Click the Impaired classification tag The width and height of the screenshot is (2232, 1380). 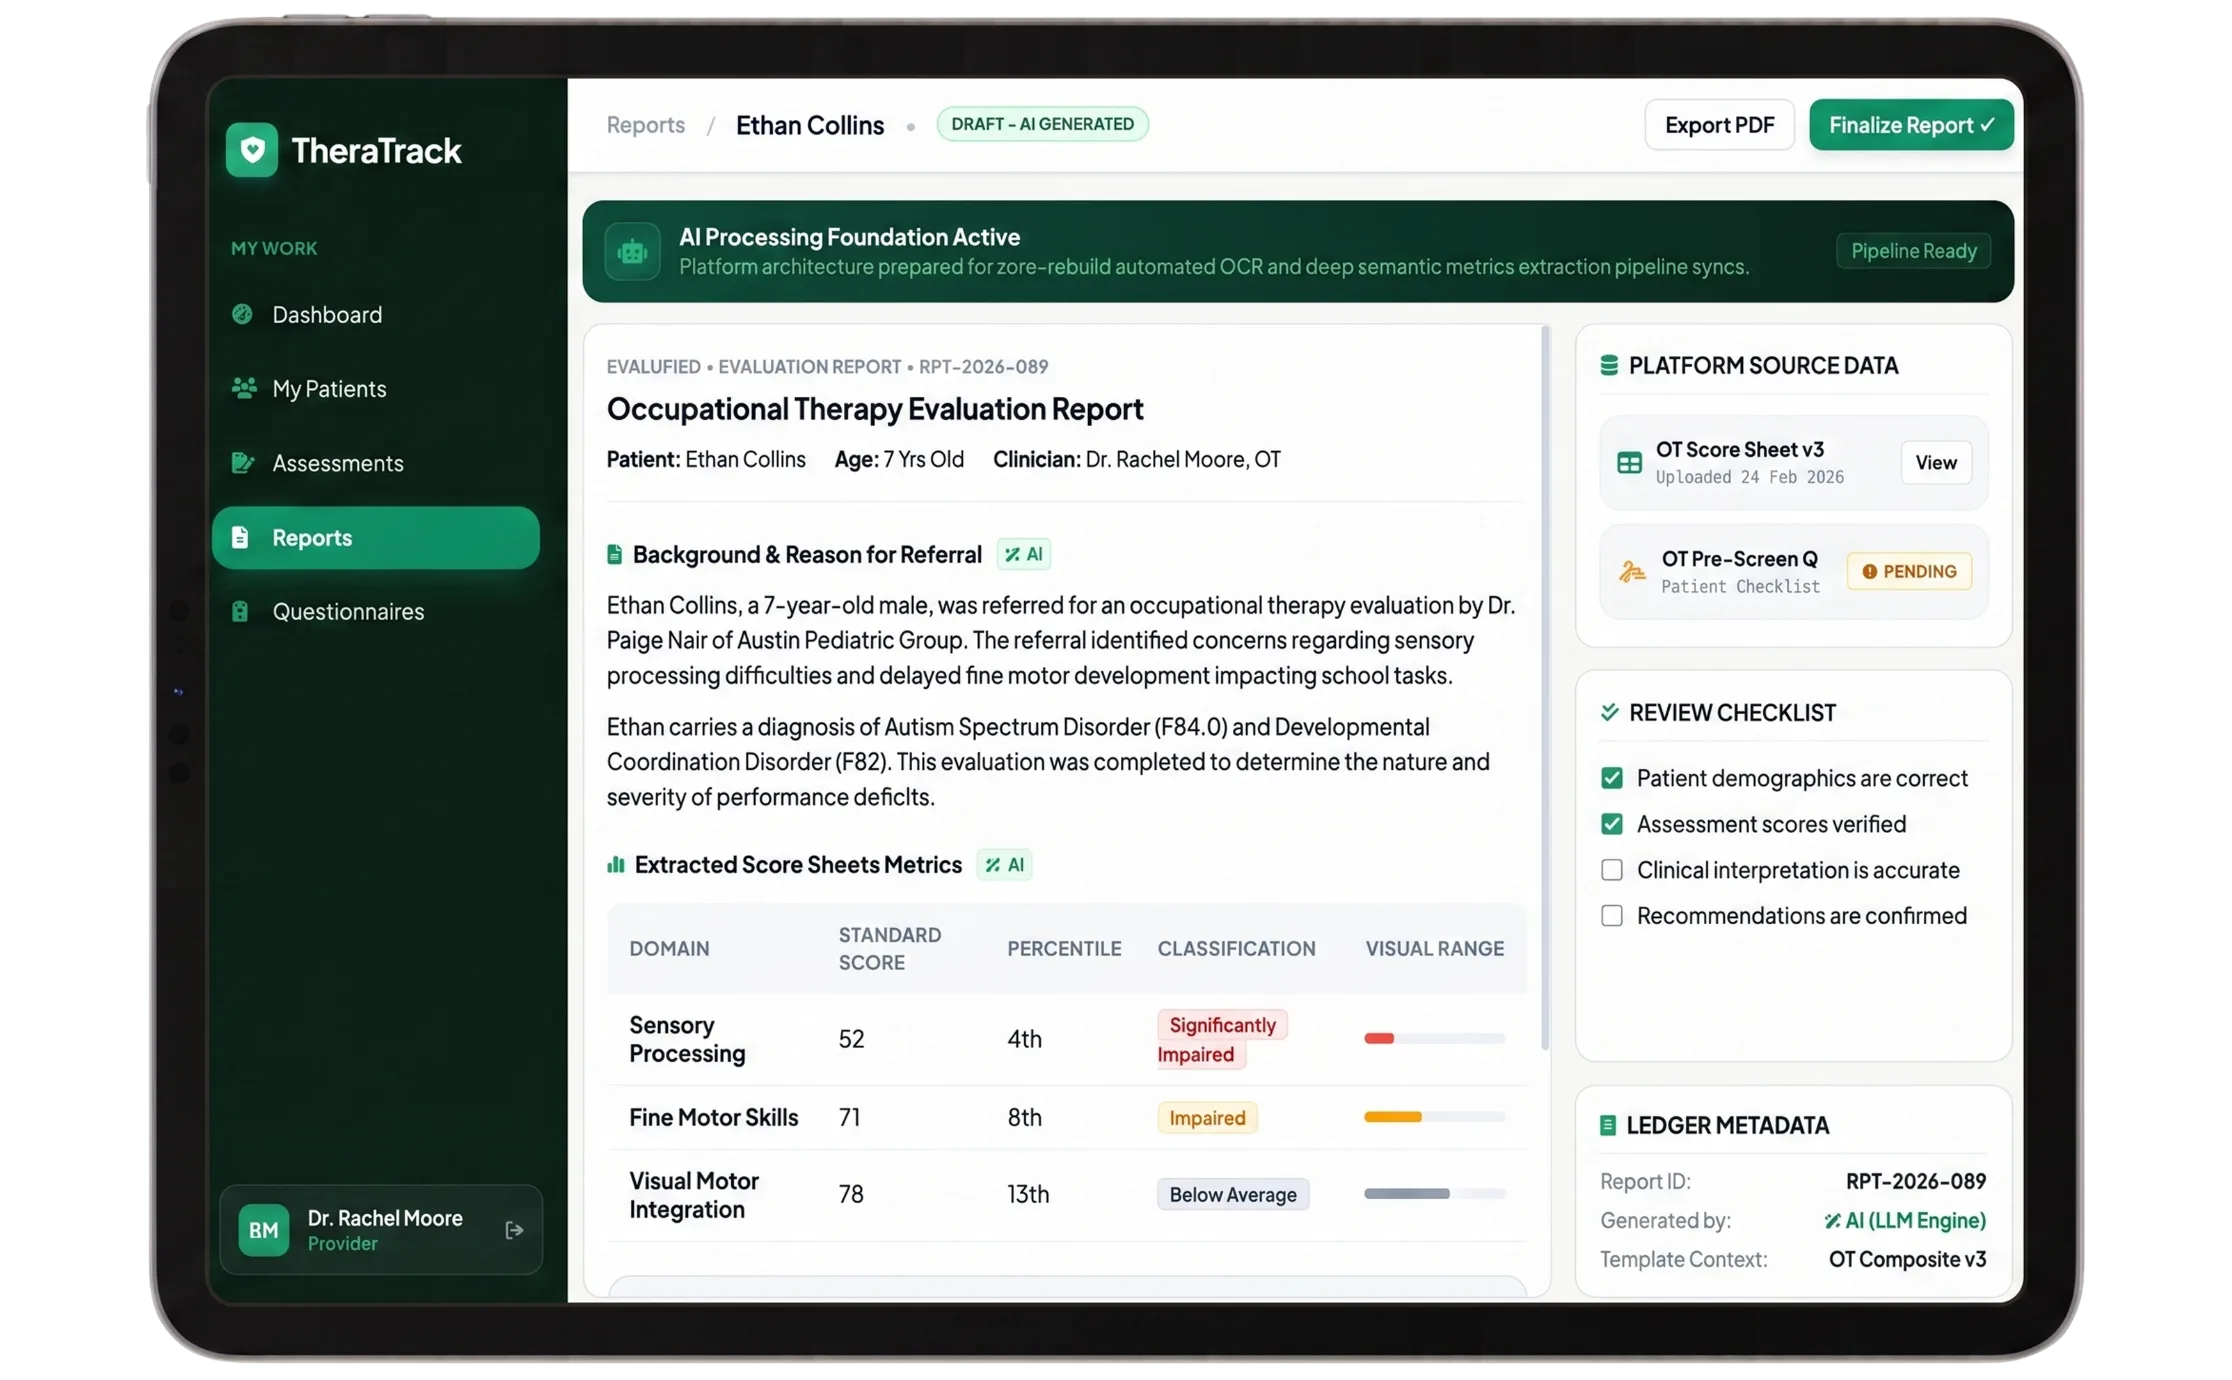pos(1207,1117)
